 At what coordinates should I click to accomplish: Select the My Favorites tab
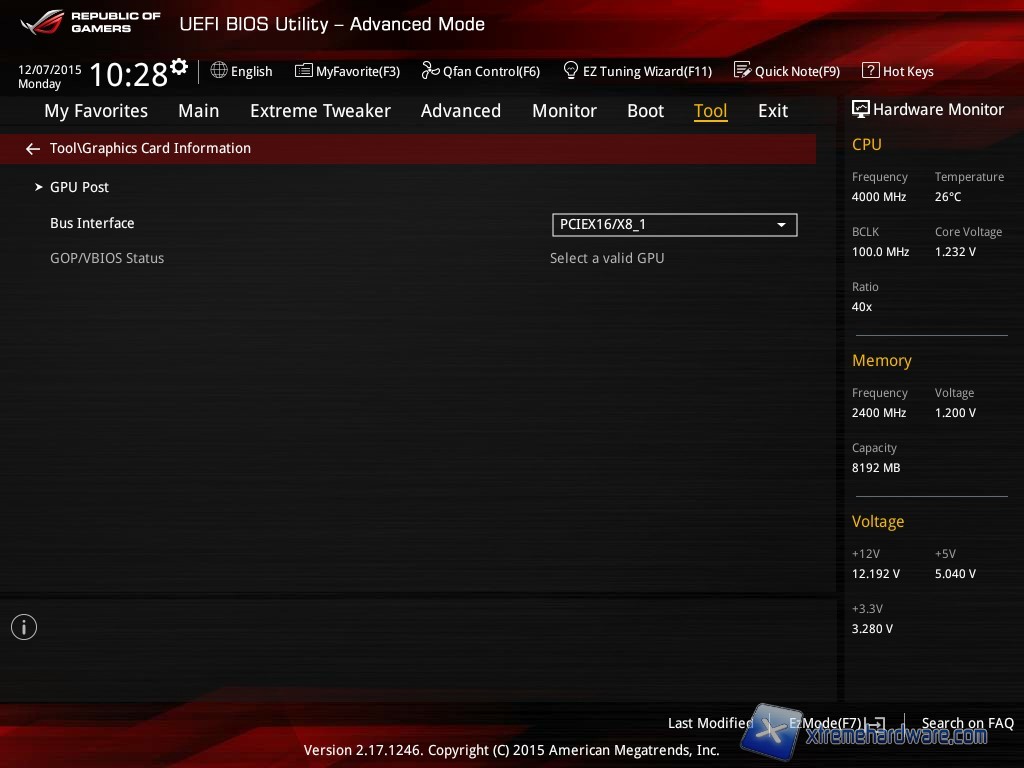[96, 111]
